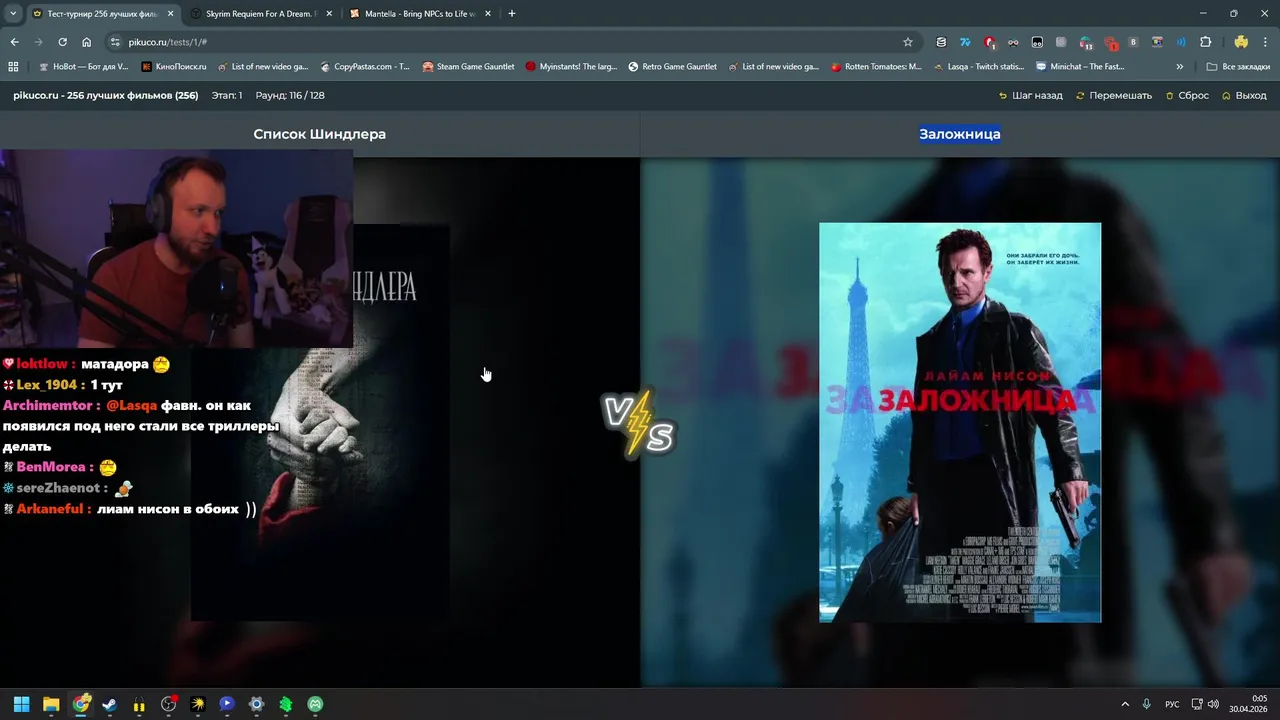Click the Chrome icon in the taskbar
Viewport: 1280px width, 720px height.
click(81, 704)
